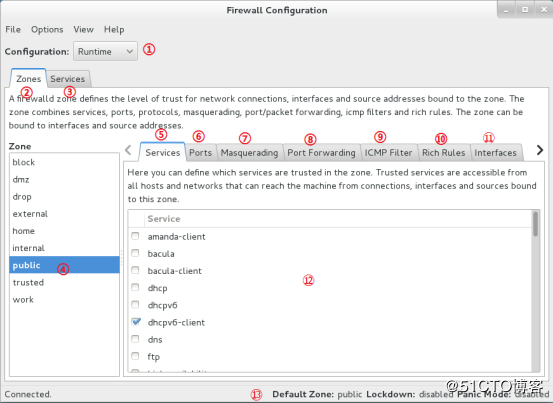Viewport: 553px width, 403px height.
Task: Select the dmz zone
Action: [x=64, y=179]
